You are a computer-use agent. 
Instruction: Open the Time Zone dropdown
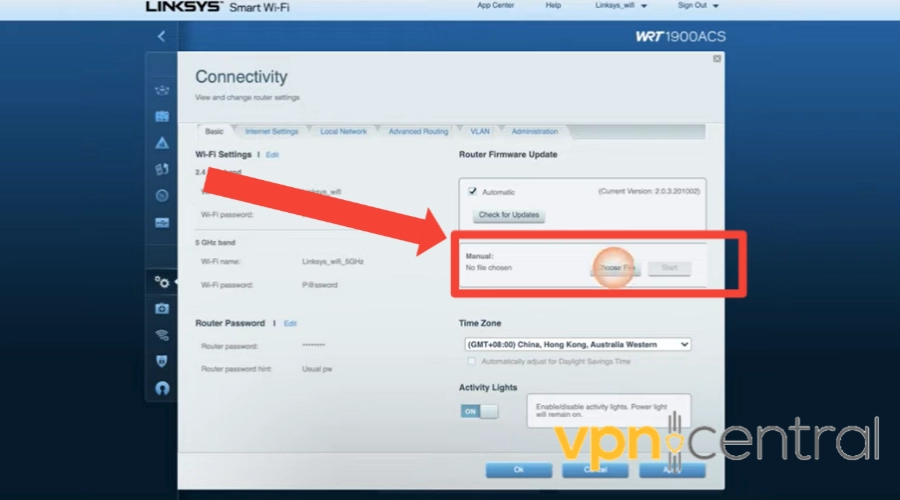578,344
